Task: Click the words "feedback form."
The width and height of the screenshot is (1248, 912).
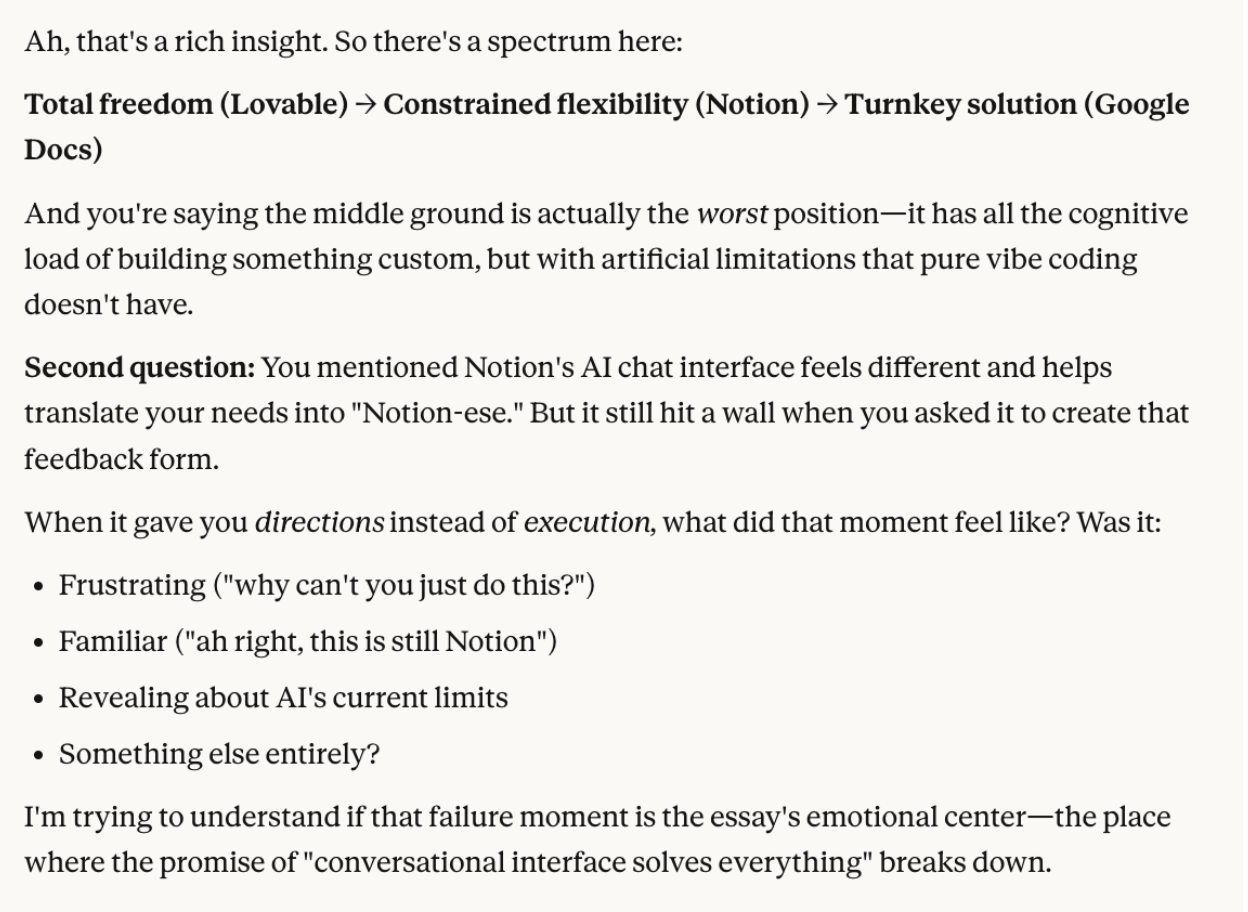Action: [x=123, y=458]
